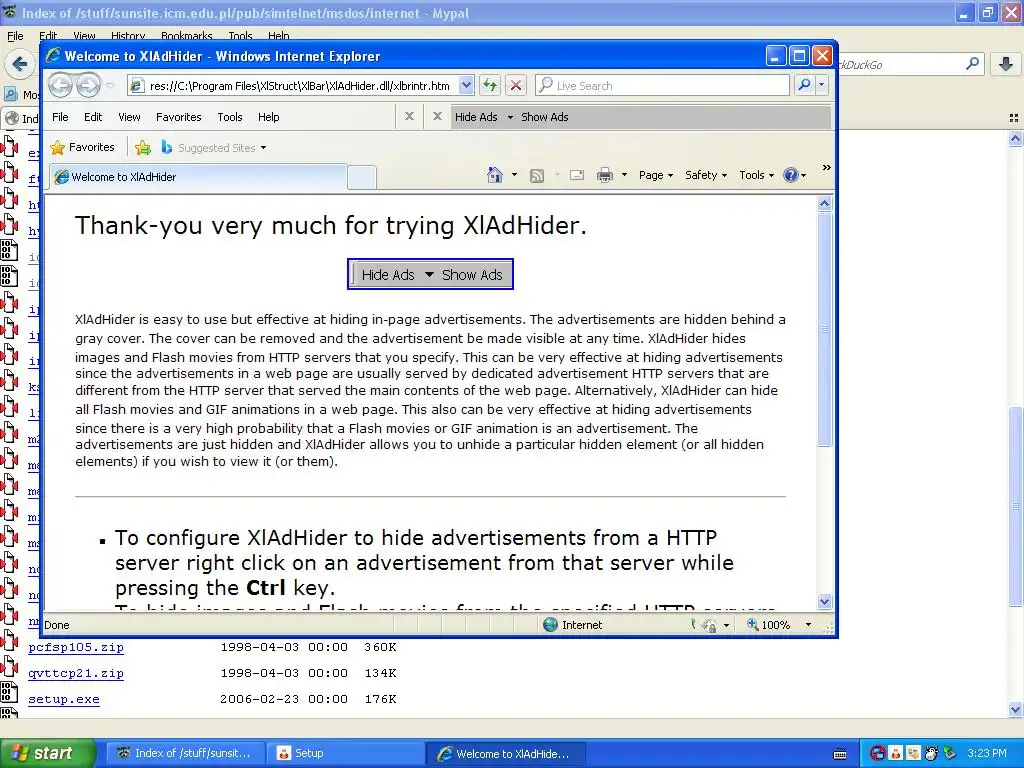The image size is (1024, 768).
Task: Click the Internet zone globe icon
Action: pos(551,625)
